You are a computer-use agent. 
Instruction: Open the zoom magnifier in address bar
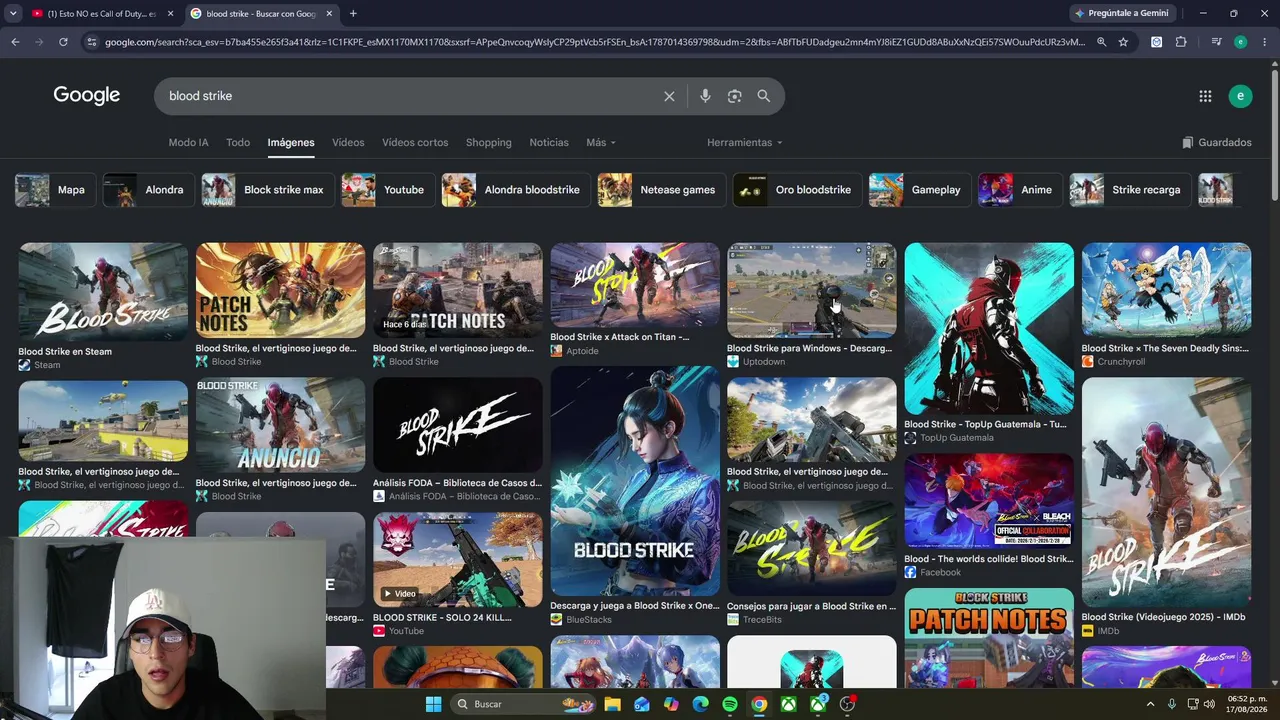(1101, 42)
